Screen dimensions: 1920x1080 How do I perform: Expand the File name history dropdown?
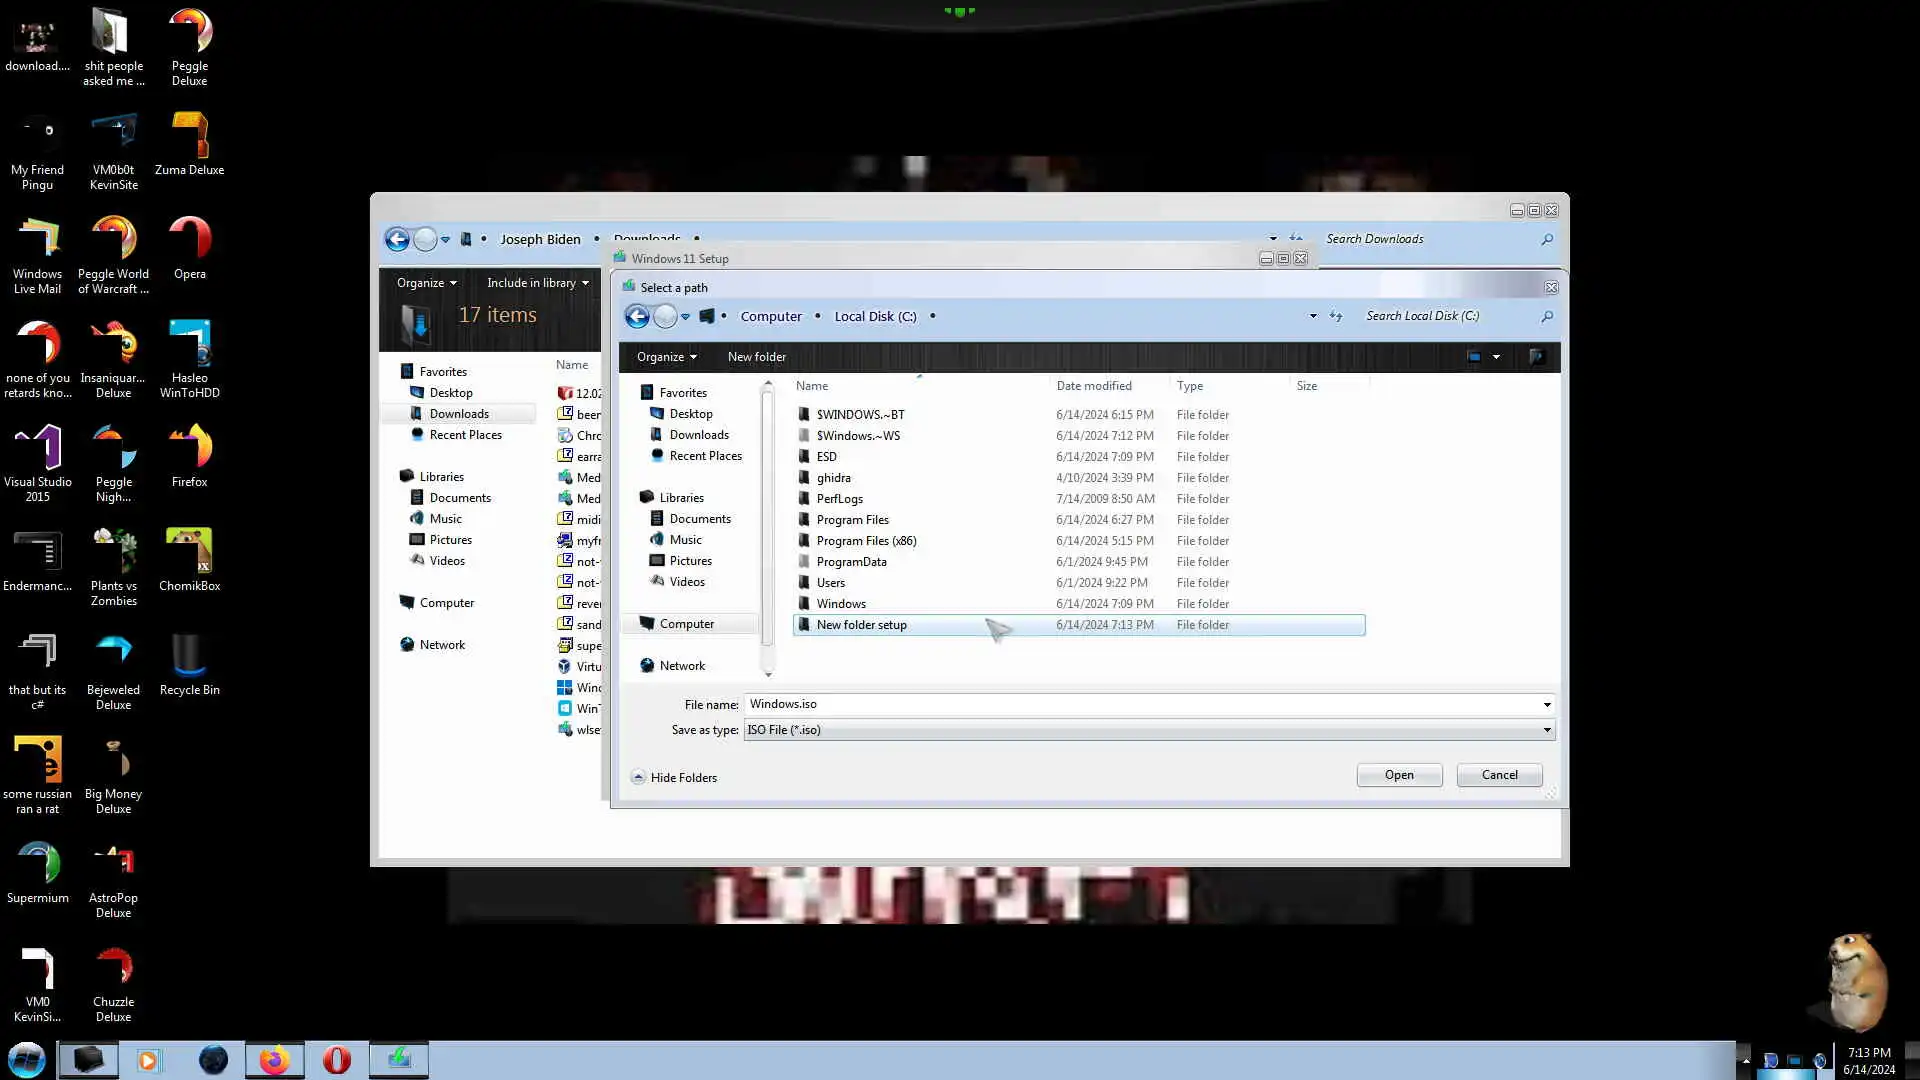pos(1546,704)
